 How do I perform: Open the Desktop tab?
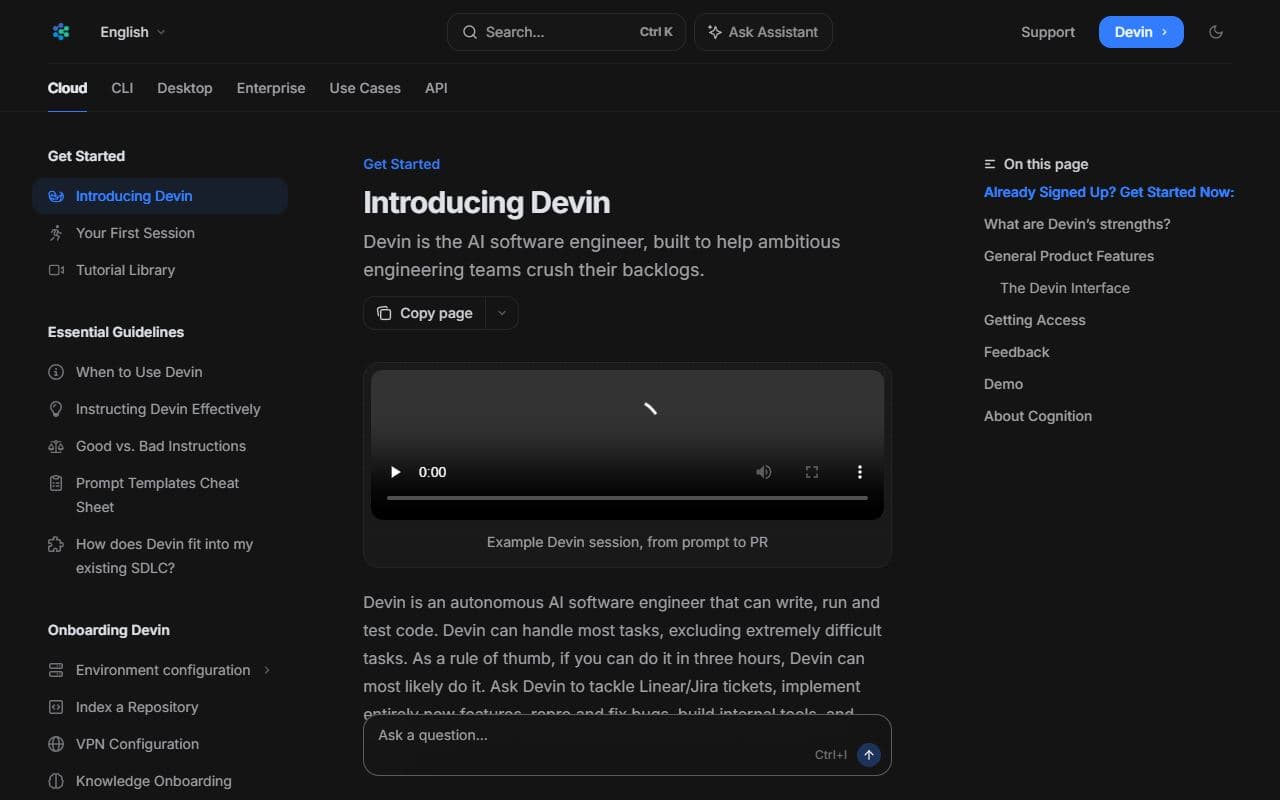pyautogui.click(x=185, y=88)
